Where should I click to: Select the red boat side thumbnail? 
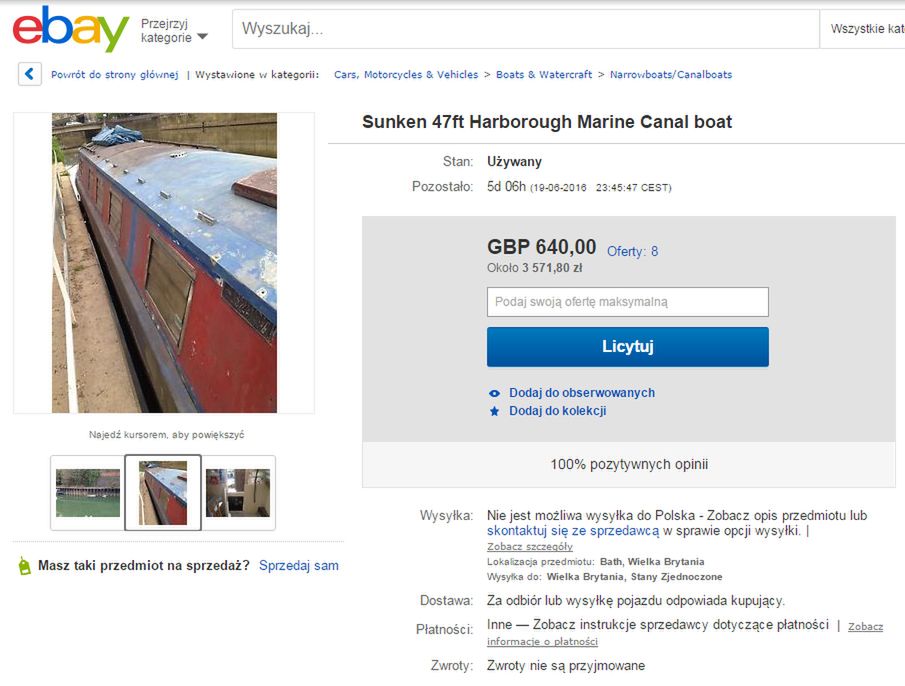click(x=163, y=493)
